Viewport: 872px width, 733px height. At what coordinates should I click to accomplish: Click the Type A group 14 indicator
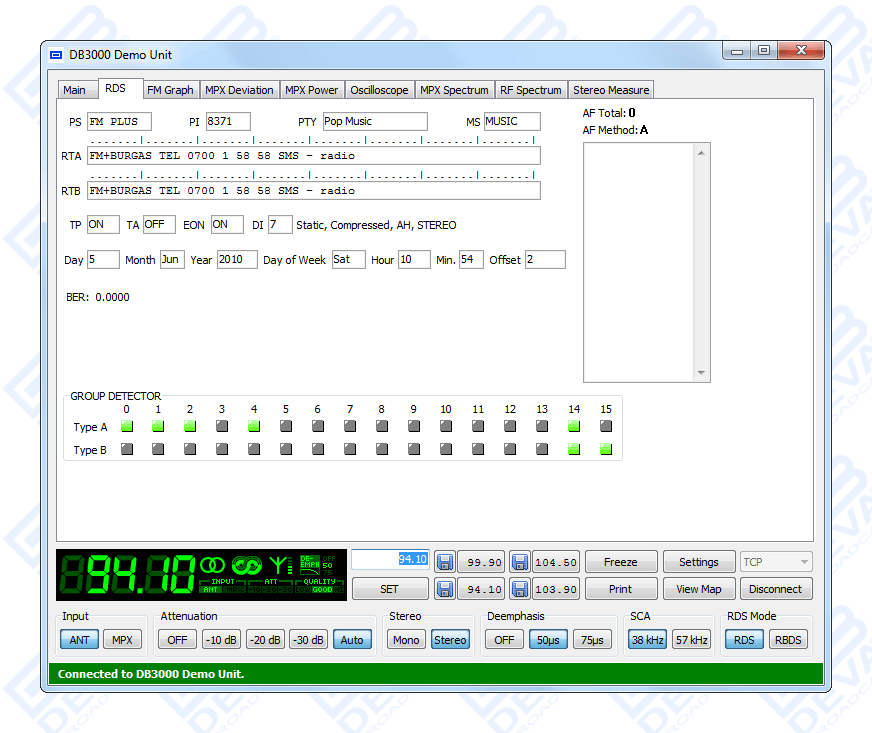tap(574, 426)
